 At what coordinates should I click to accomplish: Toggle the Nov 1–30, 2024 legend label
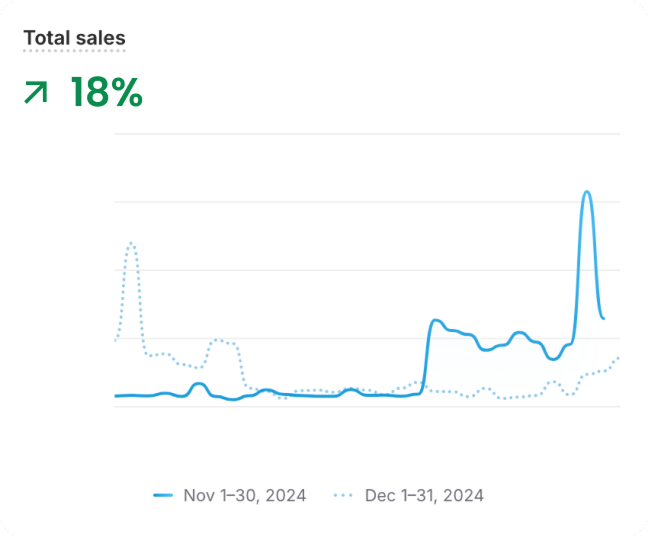pyautogui.click(x=244, y=495)
